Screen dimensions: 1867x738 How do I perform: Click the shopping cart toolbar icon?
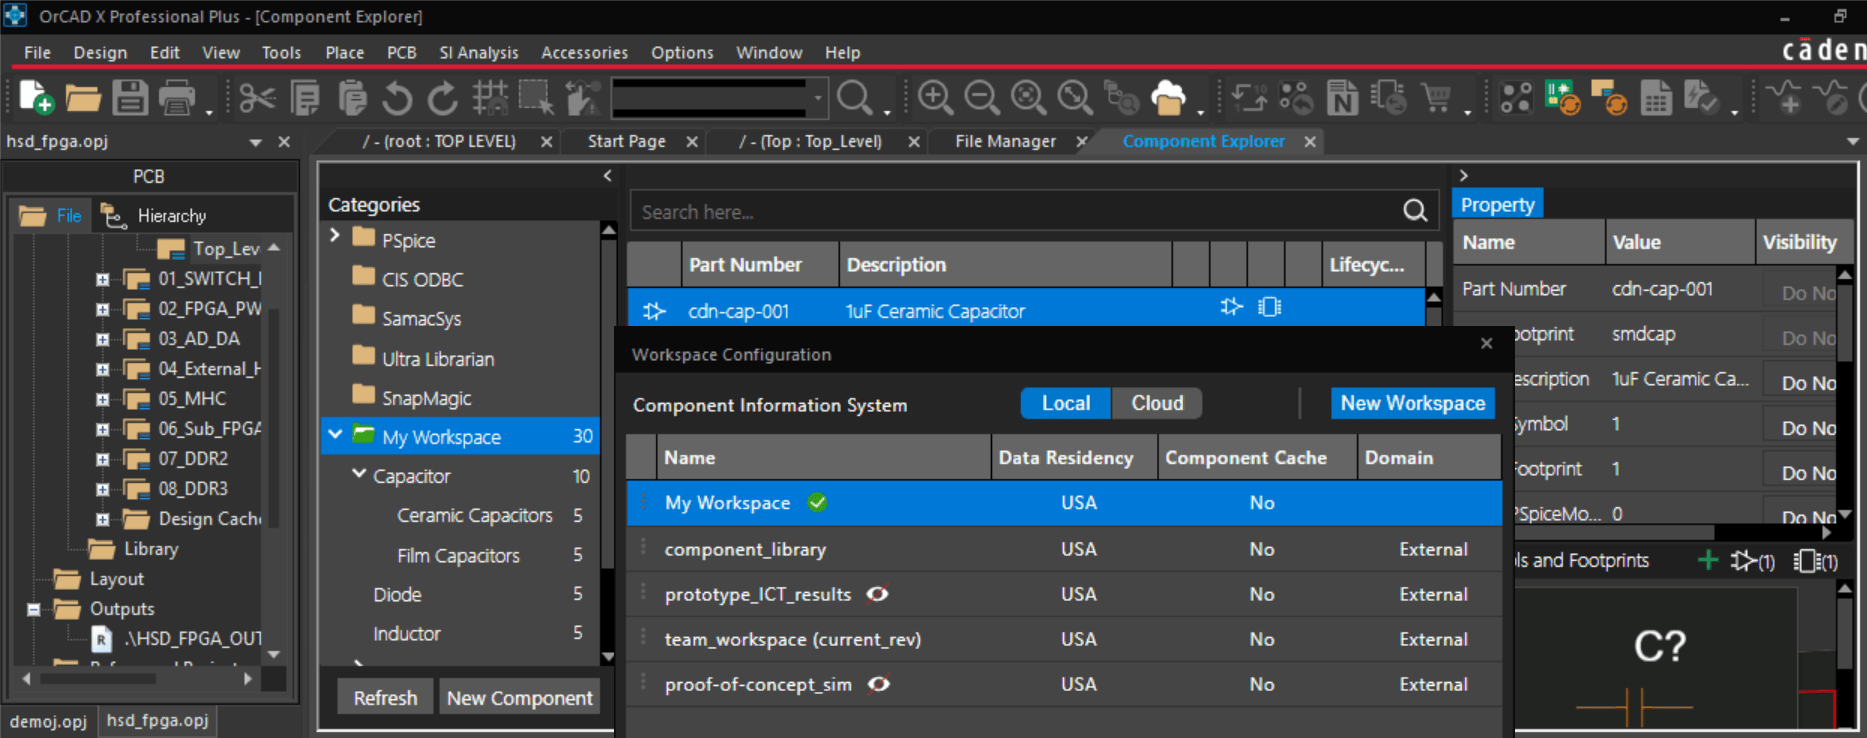tap(1437, 98)
